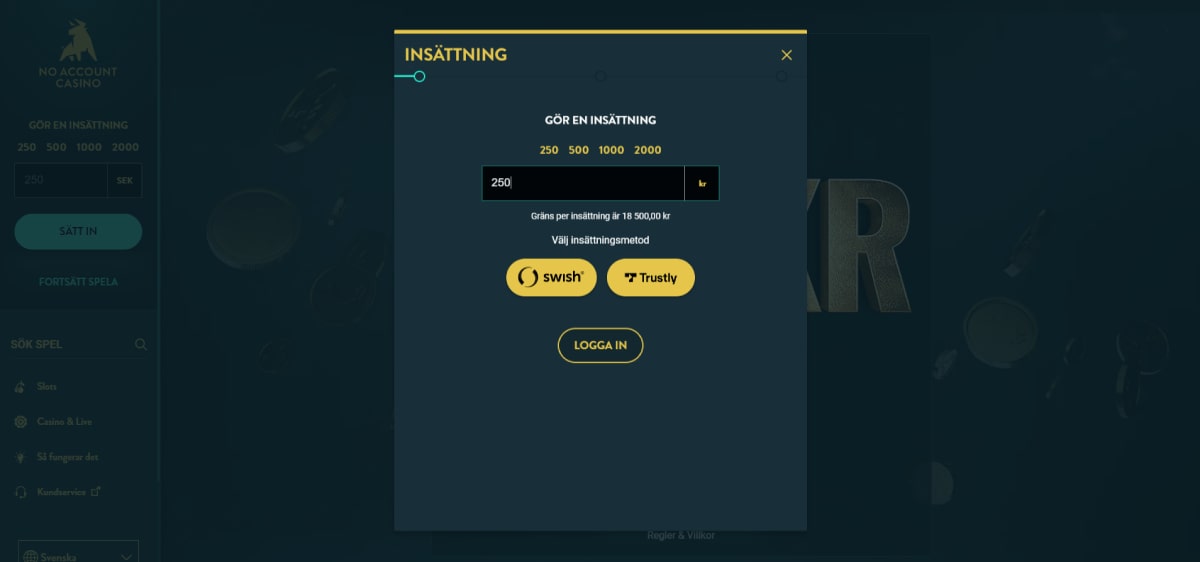This screenshot has width=1200, height=562.
Task: Click the Sätt in button
Action: tap(78, 231)
